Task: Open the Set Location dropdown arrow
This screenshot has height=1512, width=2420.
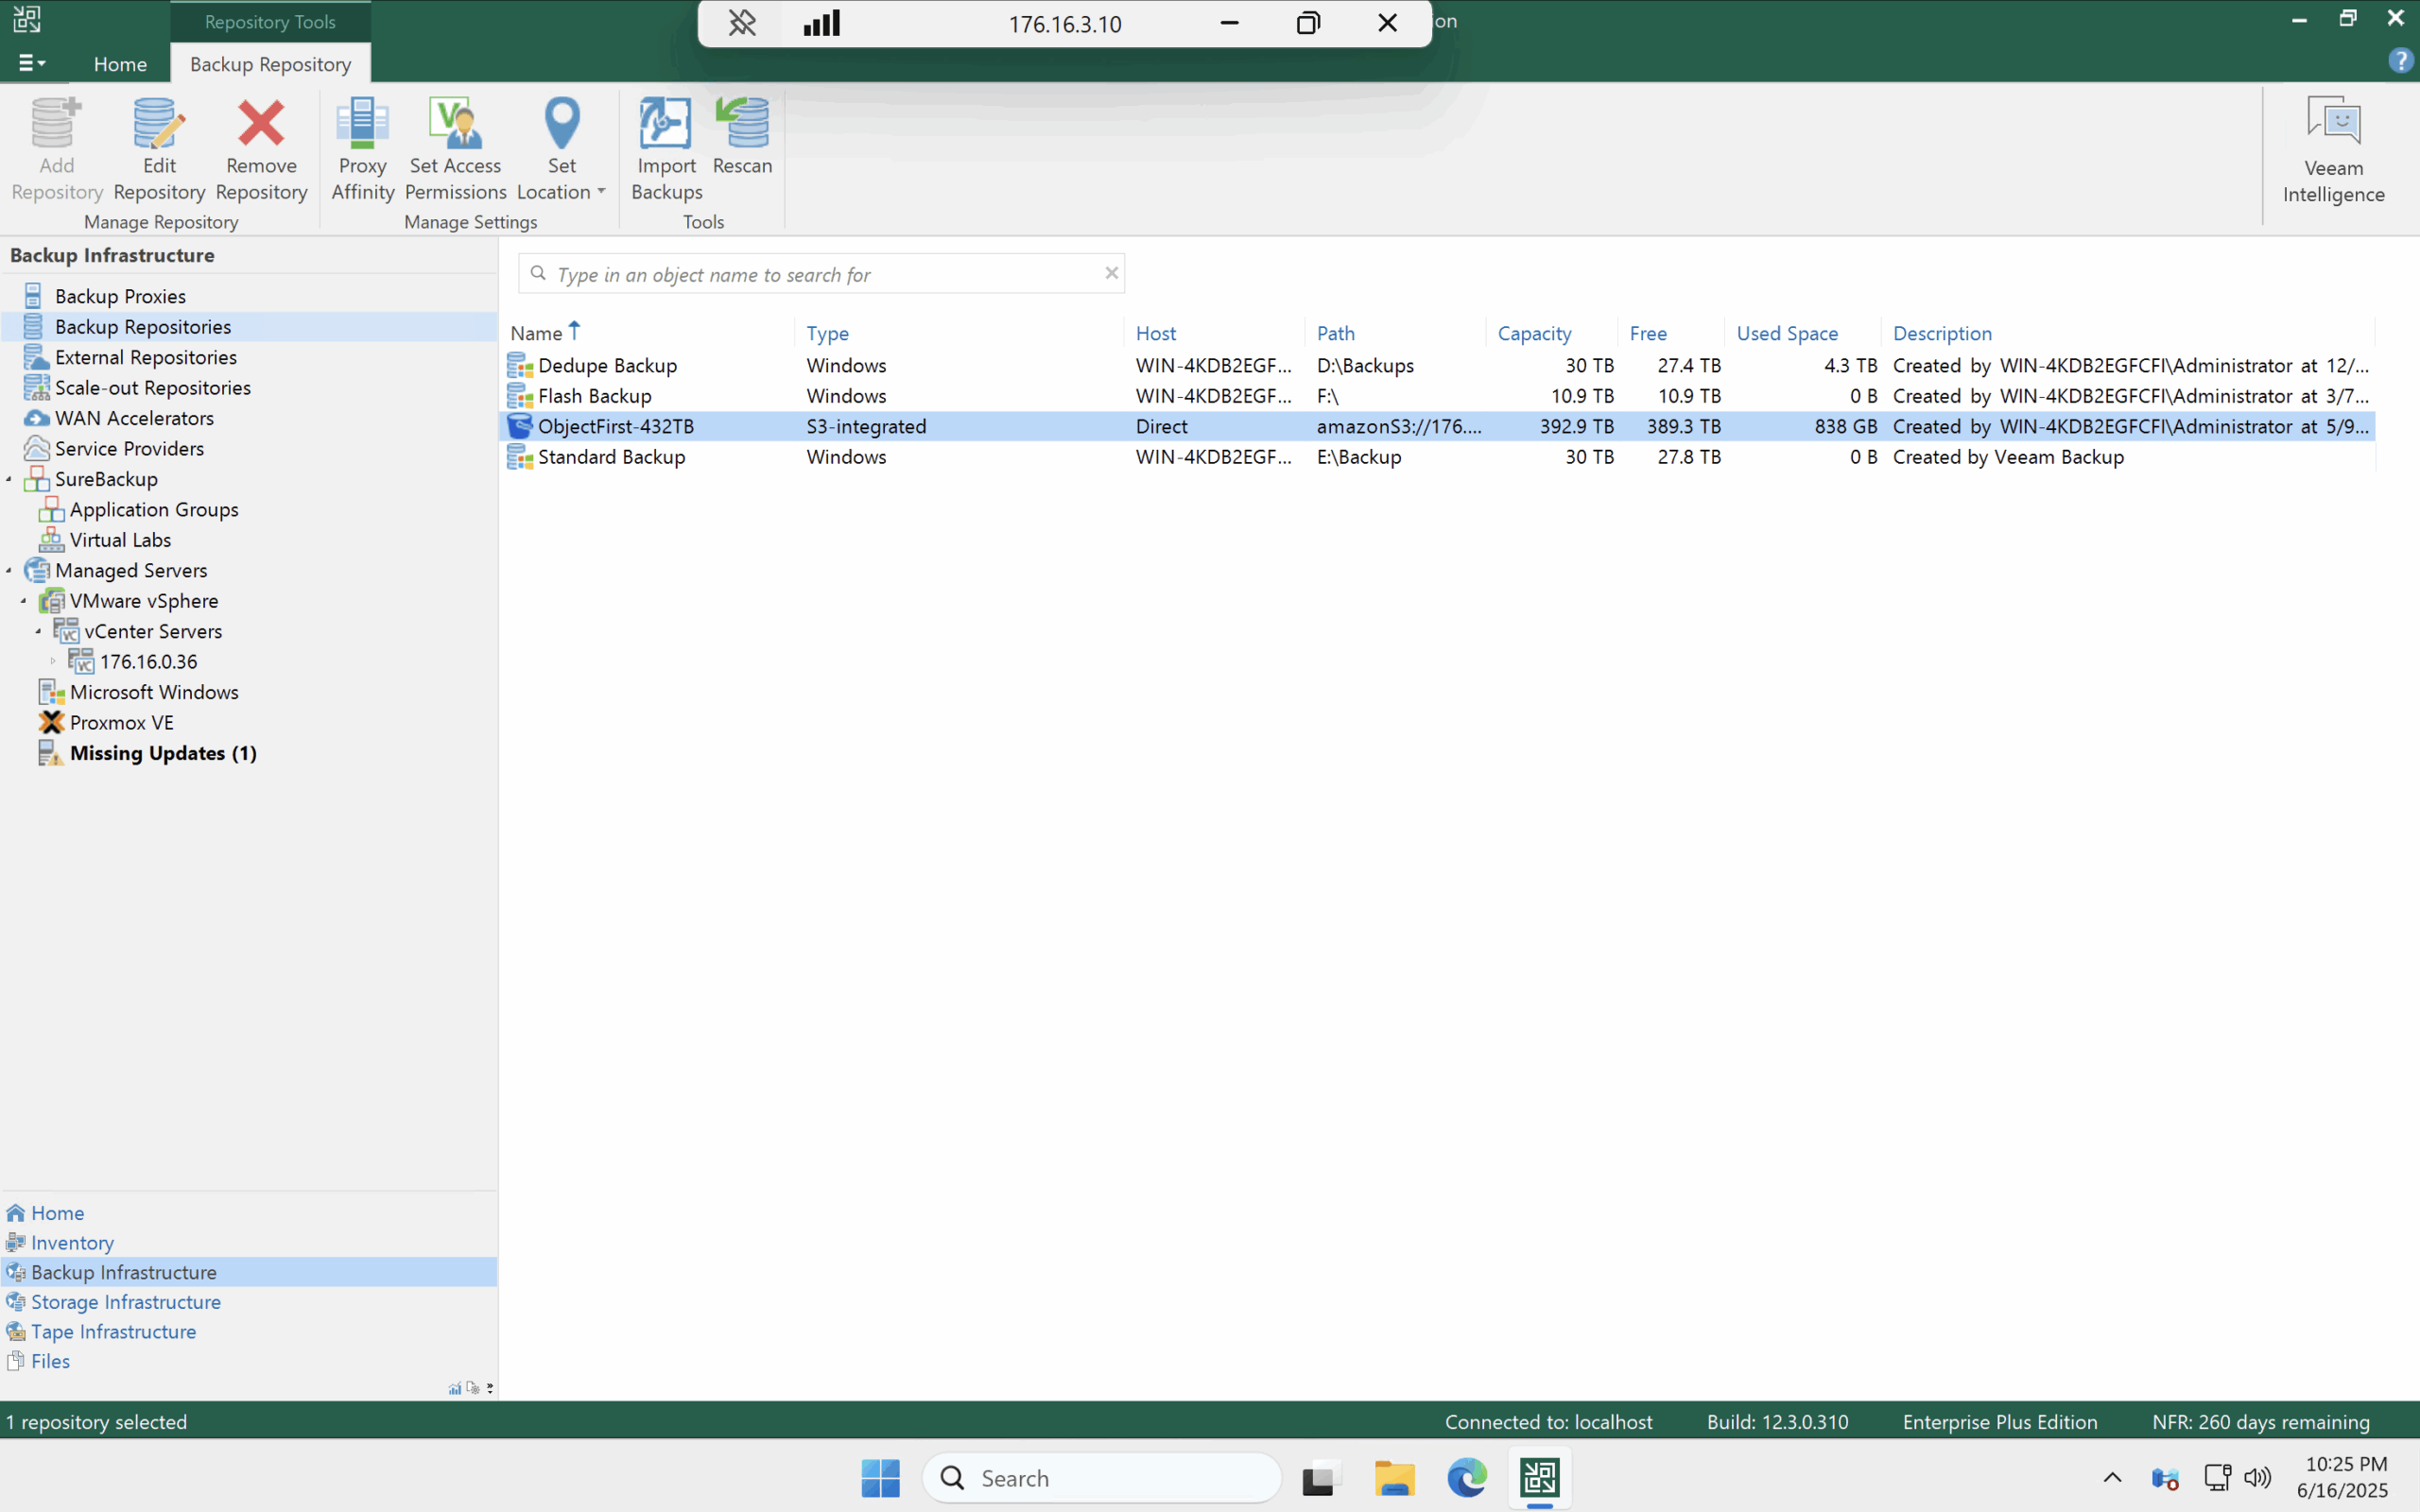Action: [601, 191]
